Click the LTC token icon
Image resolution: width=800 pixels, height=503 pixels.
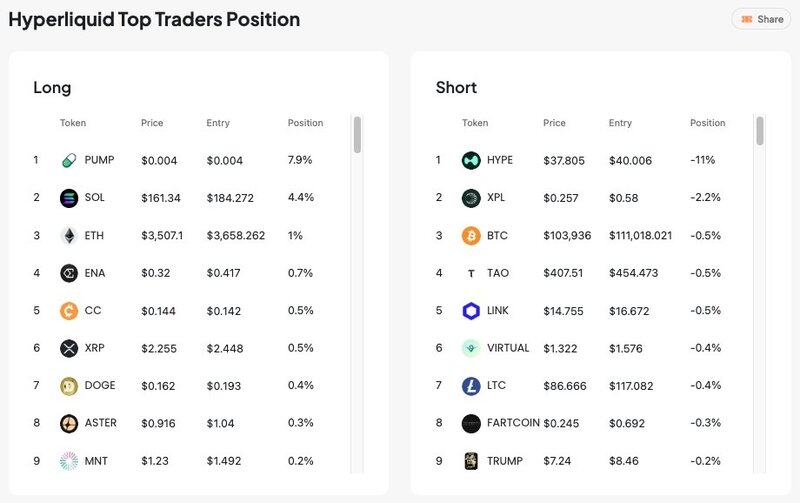pyautogui.click(x=471, y=386)
